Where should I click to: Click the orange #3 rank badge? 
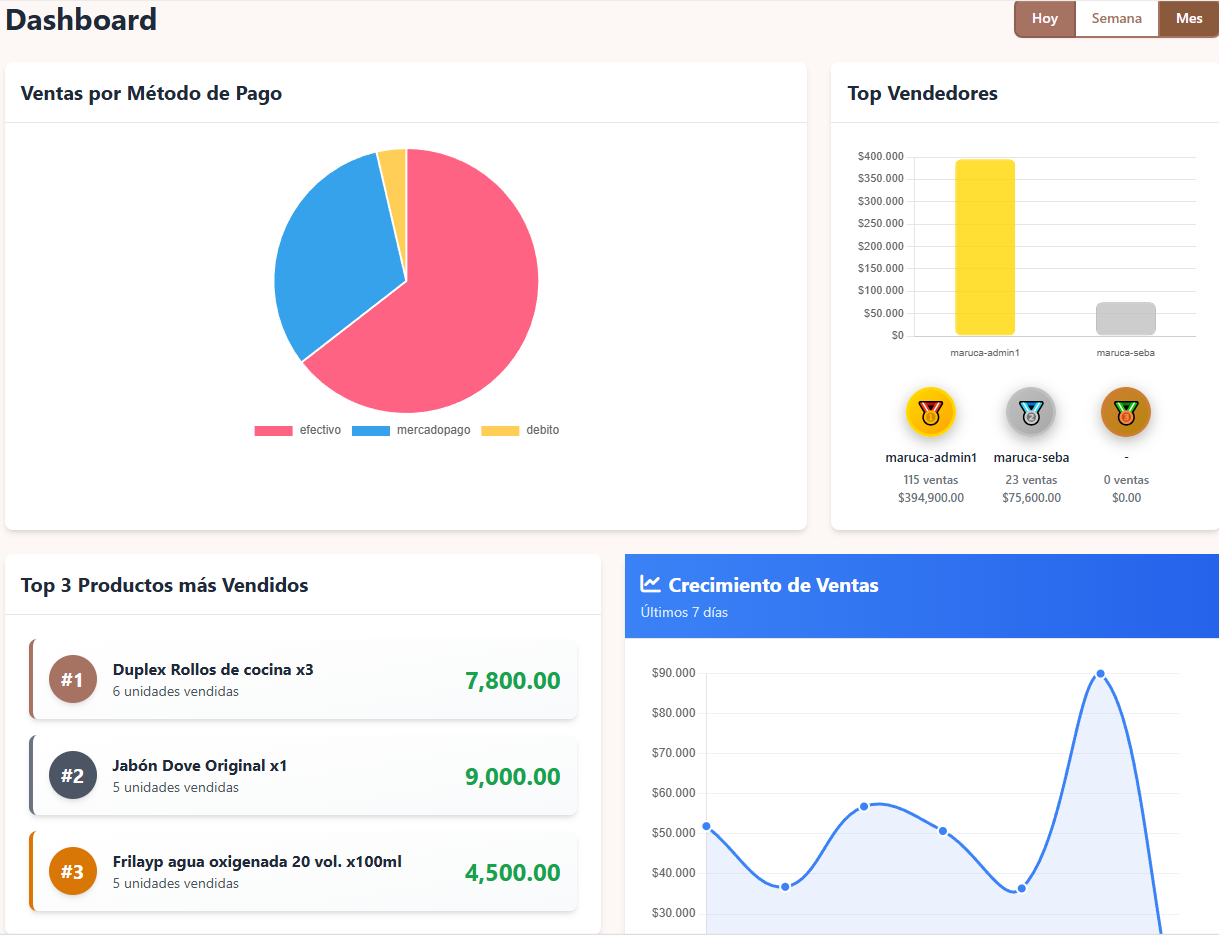pos(73,872)
